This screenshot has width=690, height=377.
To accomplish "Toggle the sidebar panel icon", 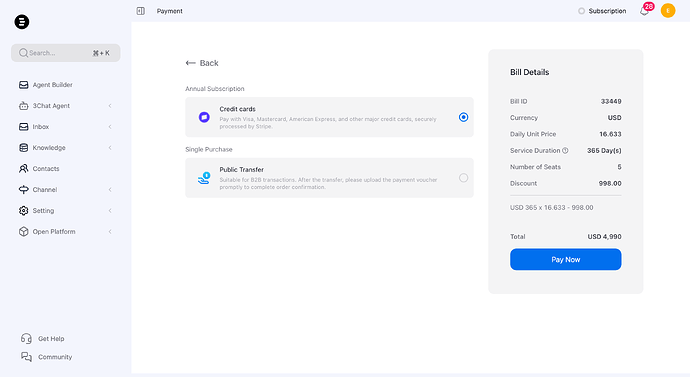I will [140, 11].
